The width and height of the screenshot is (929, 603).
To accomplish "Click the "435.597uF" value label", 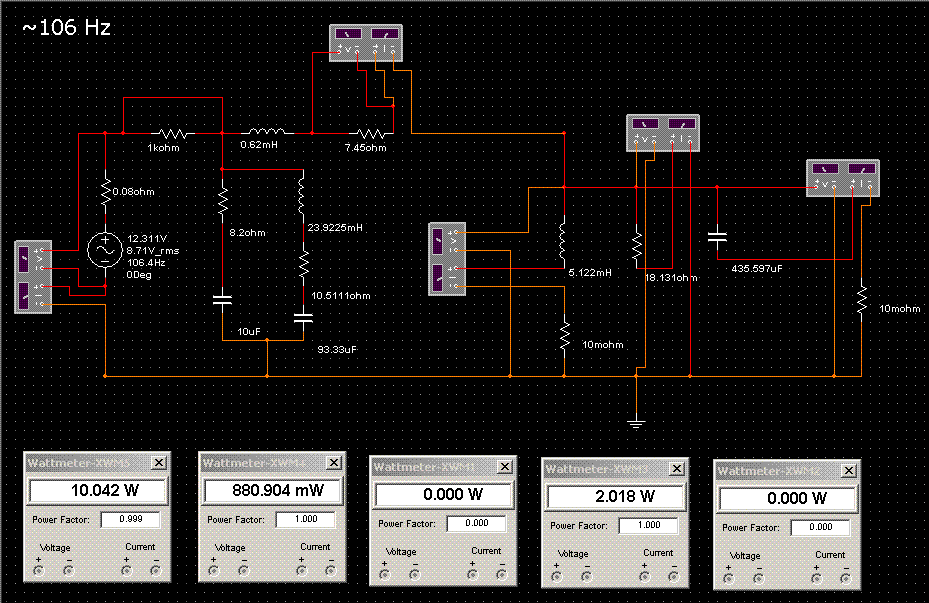I will [757, 268].
